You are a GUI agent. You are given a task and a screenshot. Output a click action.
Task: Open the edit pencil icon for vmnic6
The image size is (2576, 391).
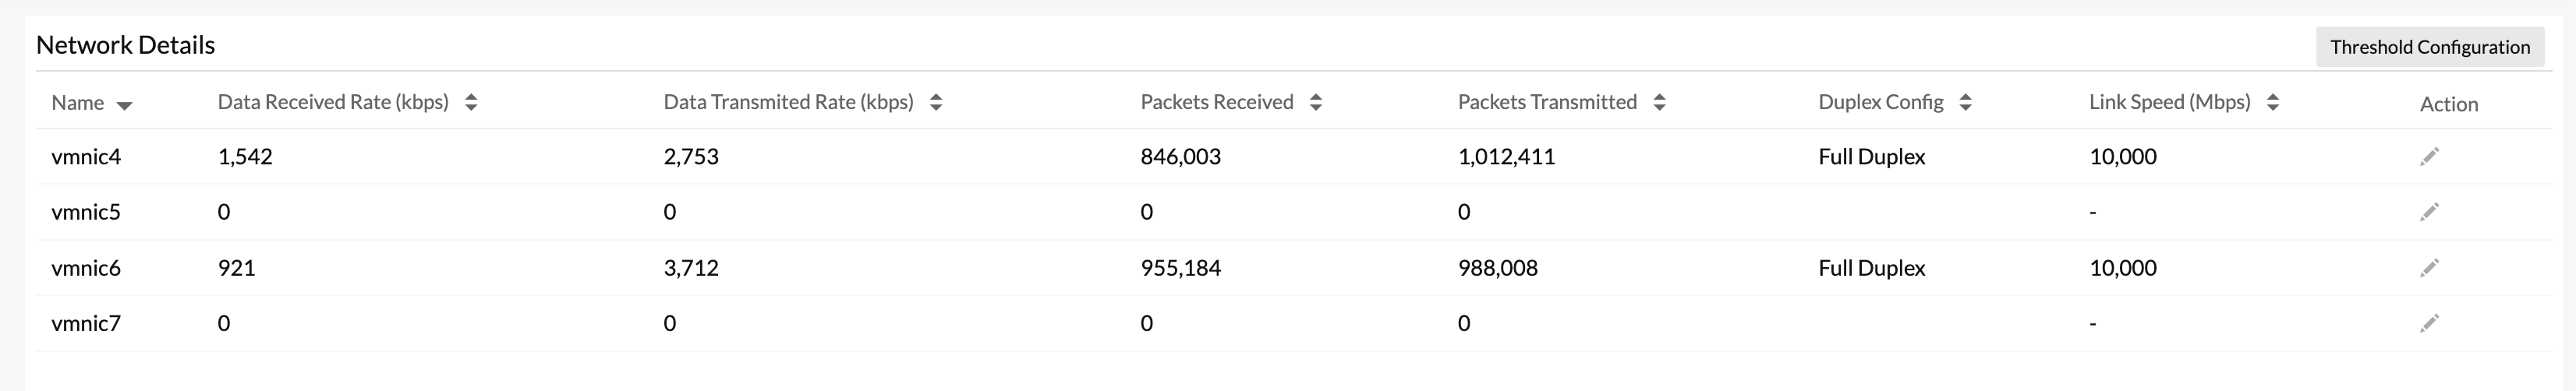[x=2429, y=268]
